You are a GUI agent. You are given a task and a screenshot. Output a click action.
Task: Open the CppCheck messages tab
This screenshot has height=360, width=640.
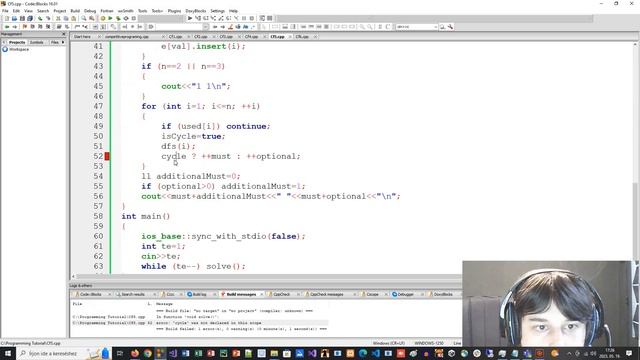coord(327,294)
